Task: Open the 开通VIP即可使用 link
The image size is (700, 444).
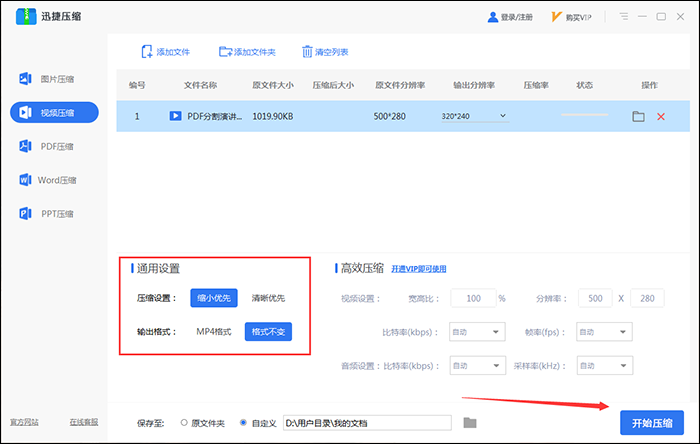Action: [418, 269]
